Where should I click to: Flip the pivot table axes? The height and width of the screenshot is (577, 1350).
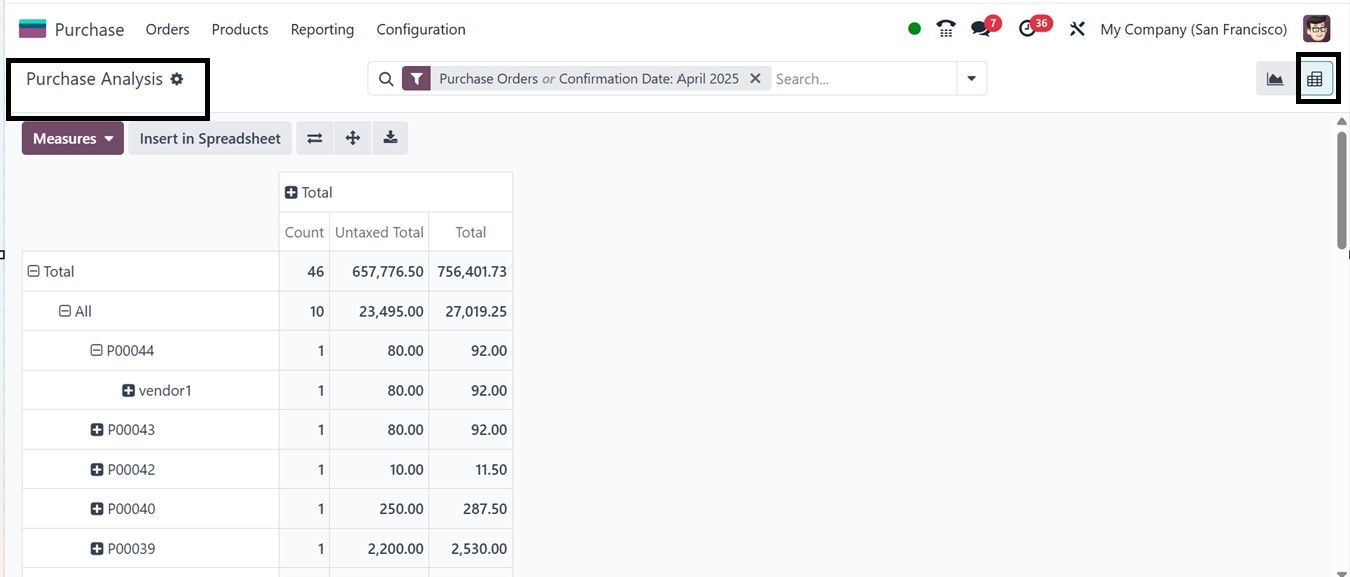(314, 138)
